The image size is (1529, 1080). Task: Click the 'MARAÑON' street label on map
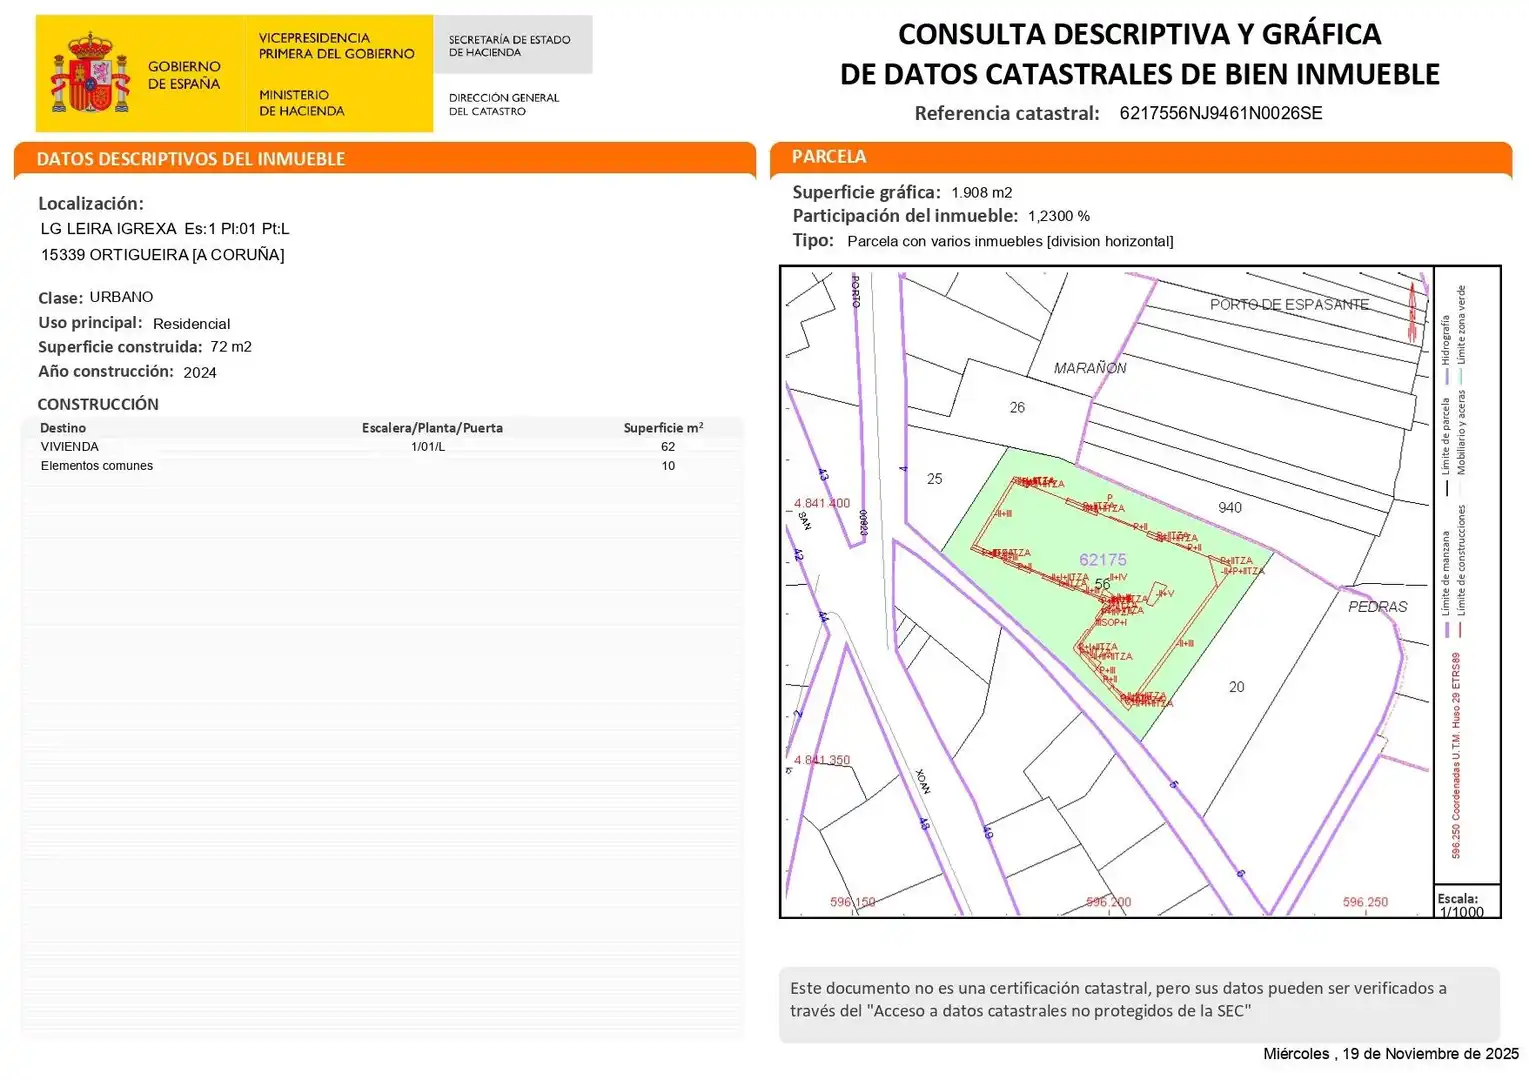pos(1090,368)
